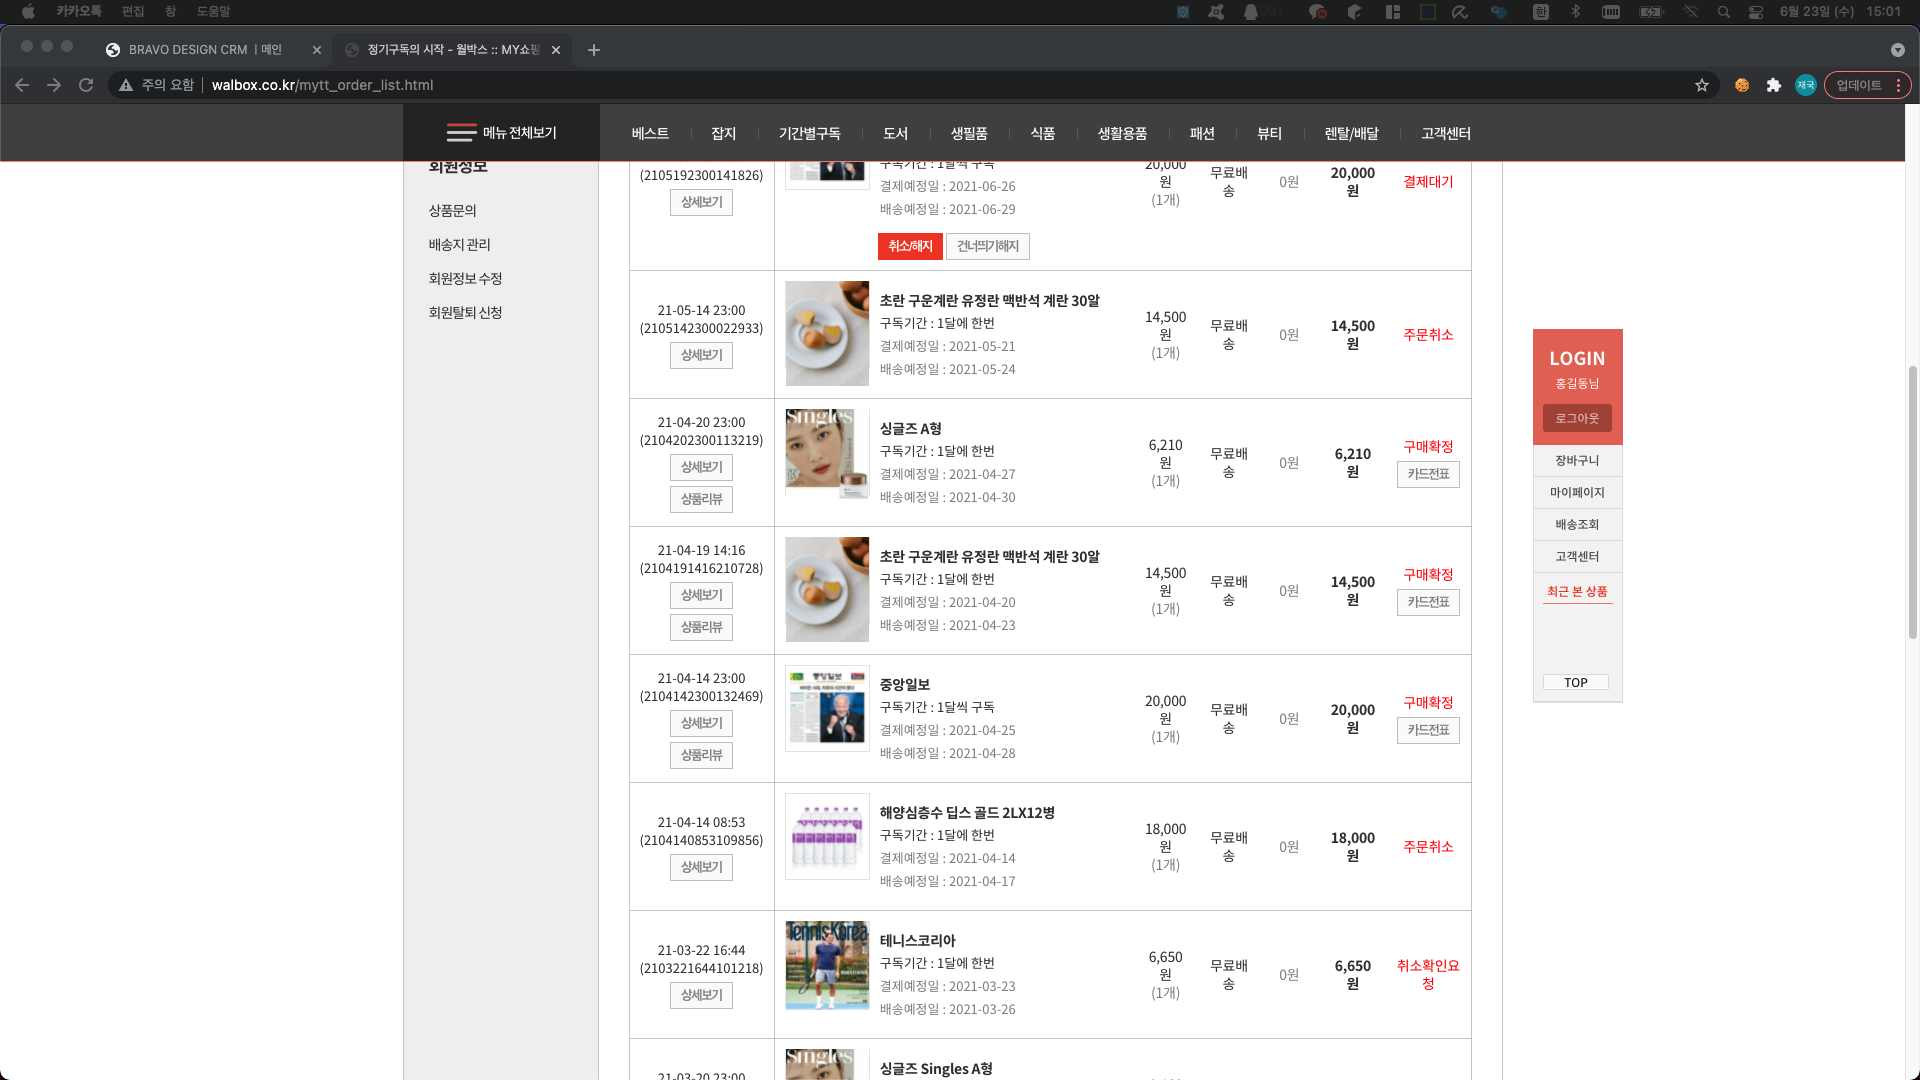1920x1080 pixels.
Task: Open 회원정보 수정 in the sidebar
Action: (465, 279)
